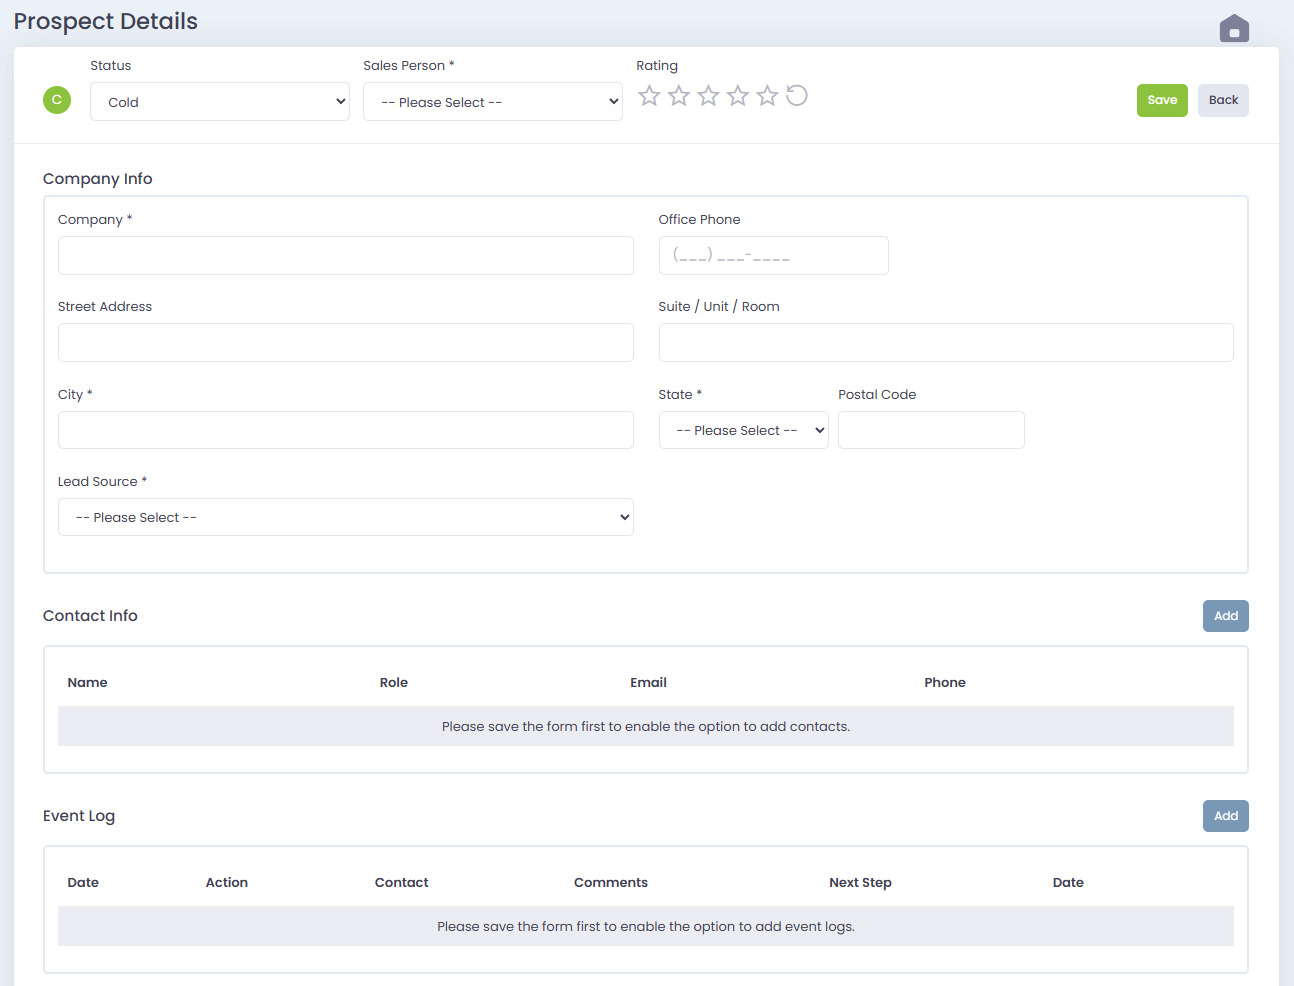Set rating to five stars
Viewport: 1294px width, 986px height.
767,96
